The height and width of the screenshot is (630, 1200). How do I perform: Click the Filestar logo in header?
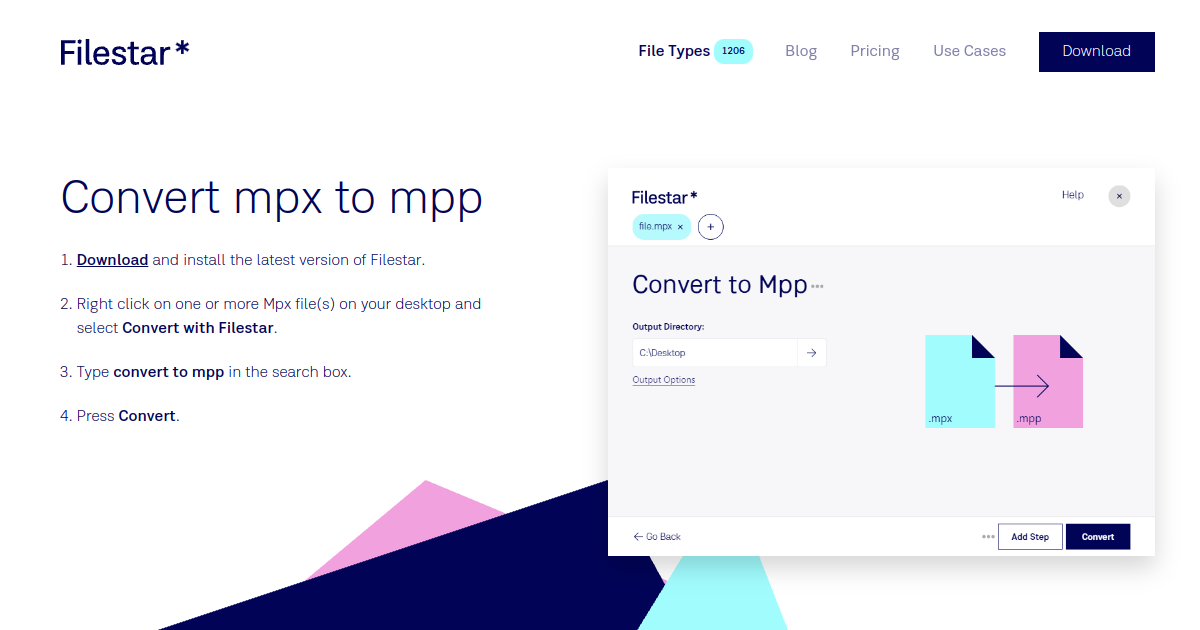pyautogui.click(x=124, y=52)
